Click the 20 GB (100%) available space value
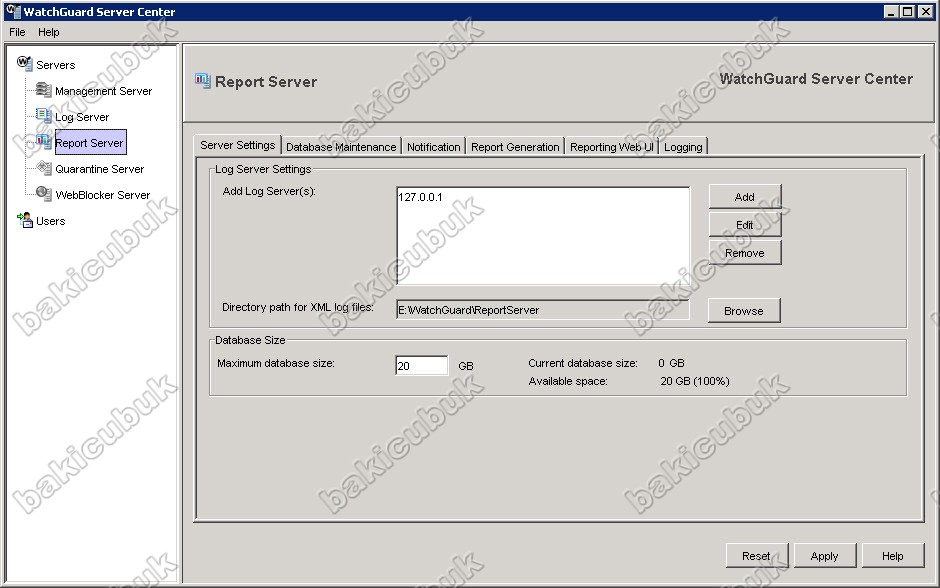The image size is (940, 588). coord(695,381)
